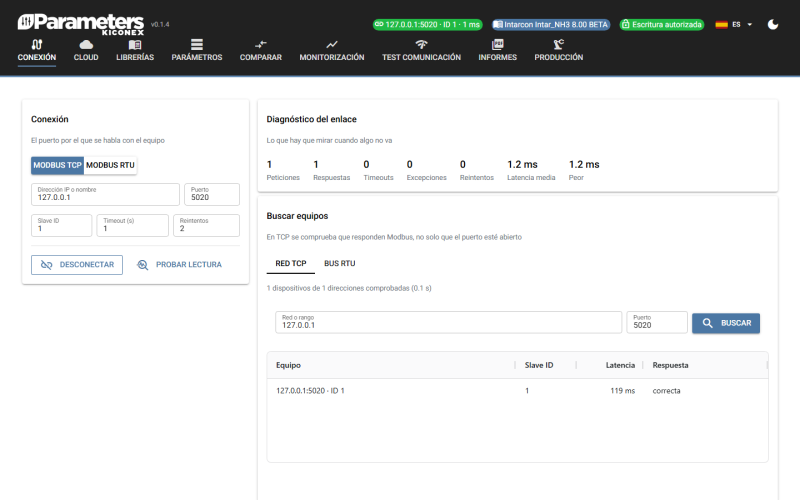The height and width of the screenshot is (500, 800).
Task: Click the Excepciones count value
Action: [x=410, y=164]
